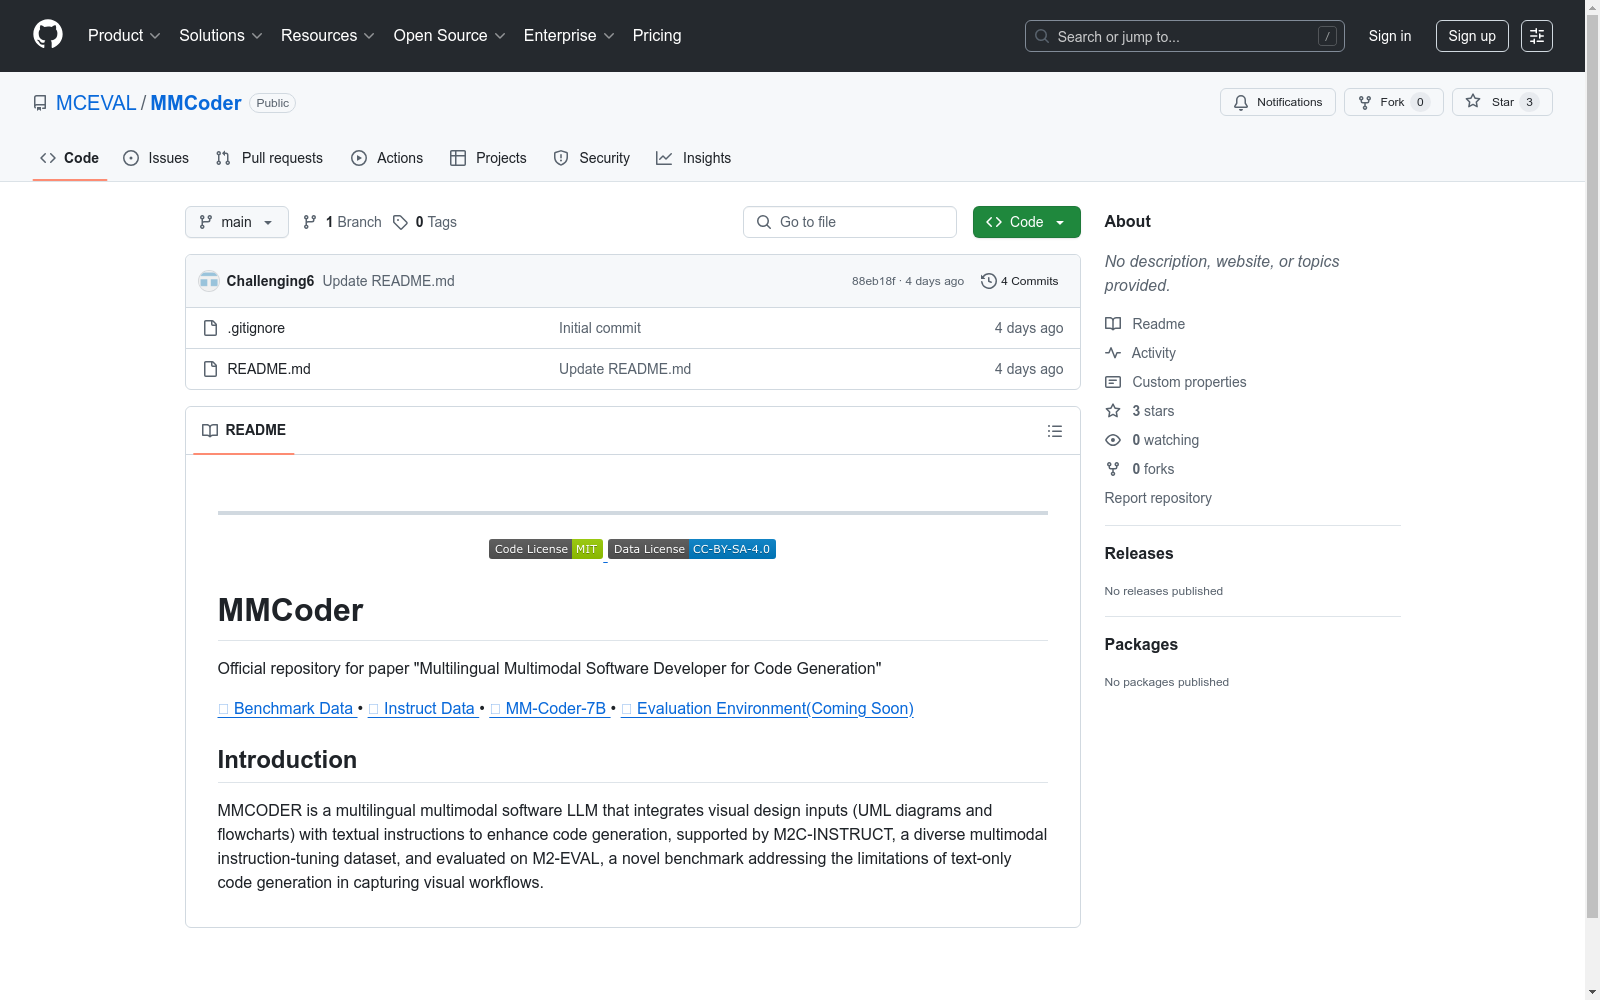Viewport: 1600px width, 1000px height.
Task: Switch to the Issues tab
Action: 156,158
